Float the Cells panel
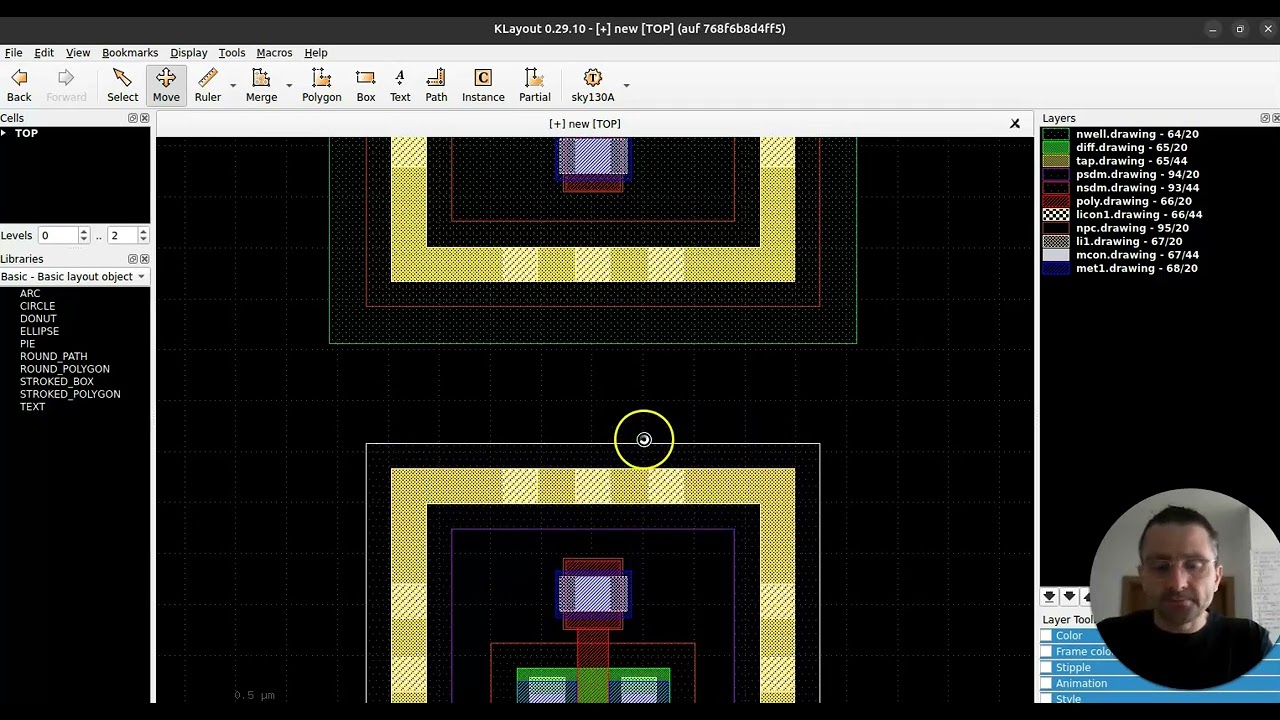The width and height of the screenshot is (1280, 720). coord(132,118)
